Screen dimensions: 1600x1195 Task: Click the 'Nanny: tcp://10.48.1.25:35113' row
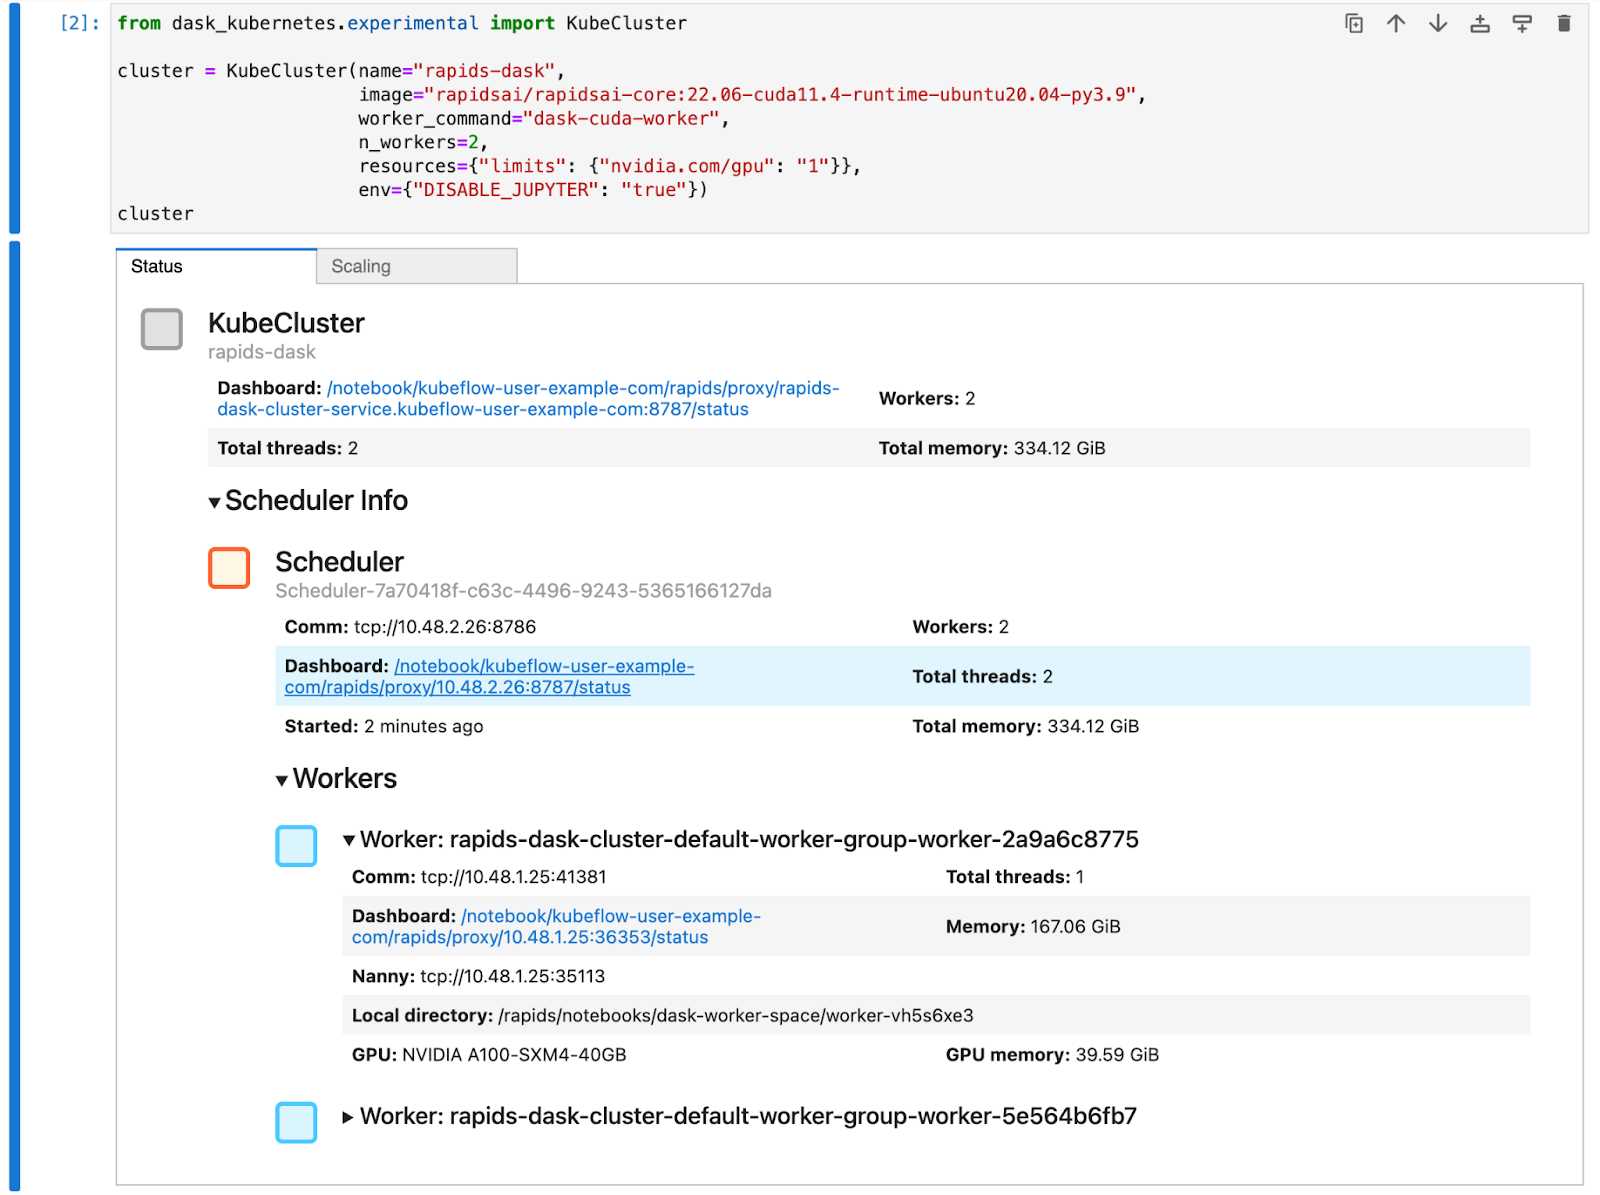(x=478, y=976)
